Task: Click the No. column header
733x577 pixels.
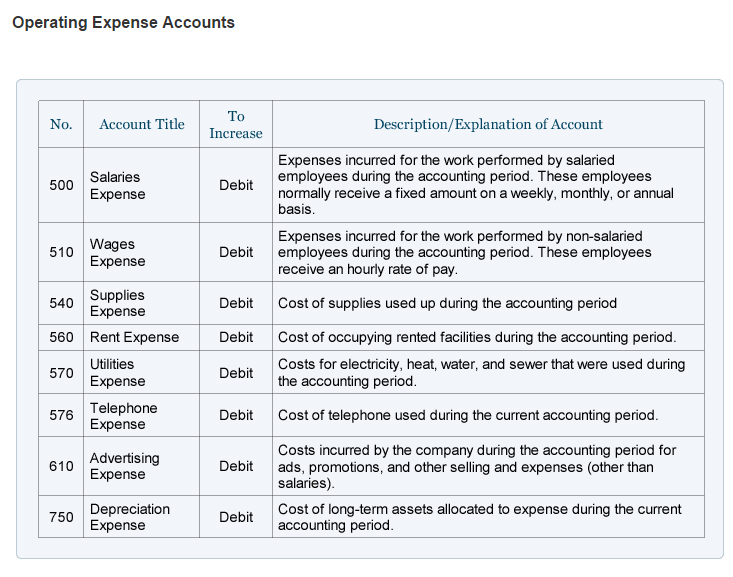Action: pyautogui.click(x=61, y=124)
